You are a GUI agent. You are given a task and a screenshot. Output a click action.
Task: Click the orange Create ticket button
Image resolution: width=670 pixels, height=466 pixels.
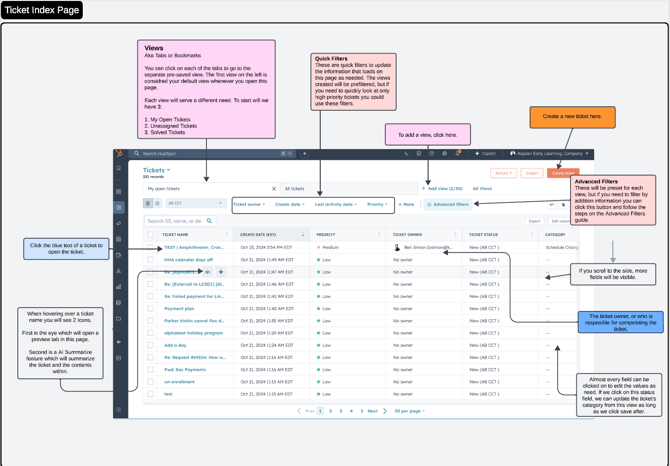(x=563, y=173)
